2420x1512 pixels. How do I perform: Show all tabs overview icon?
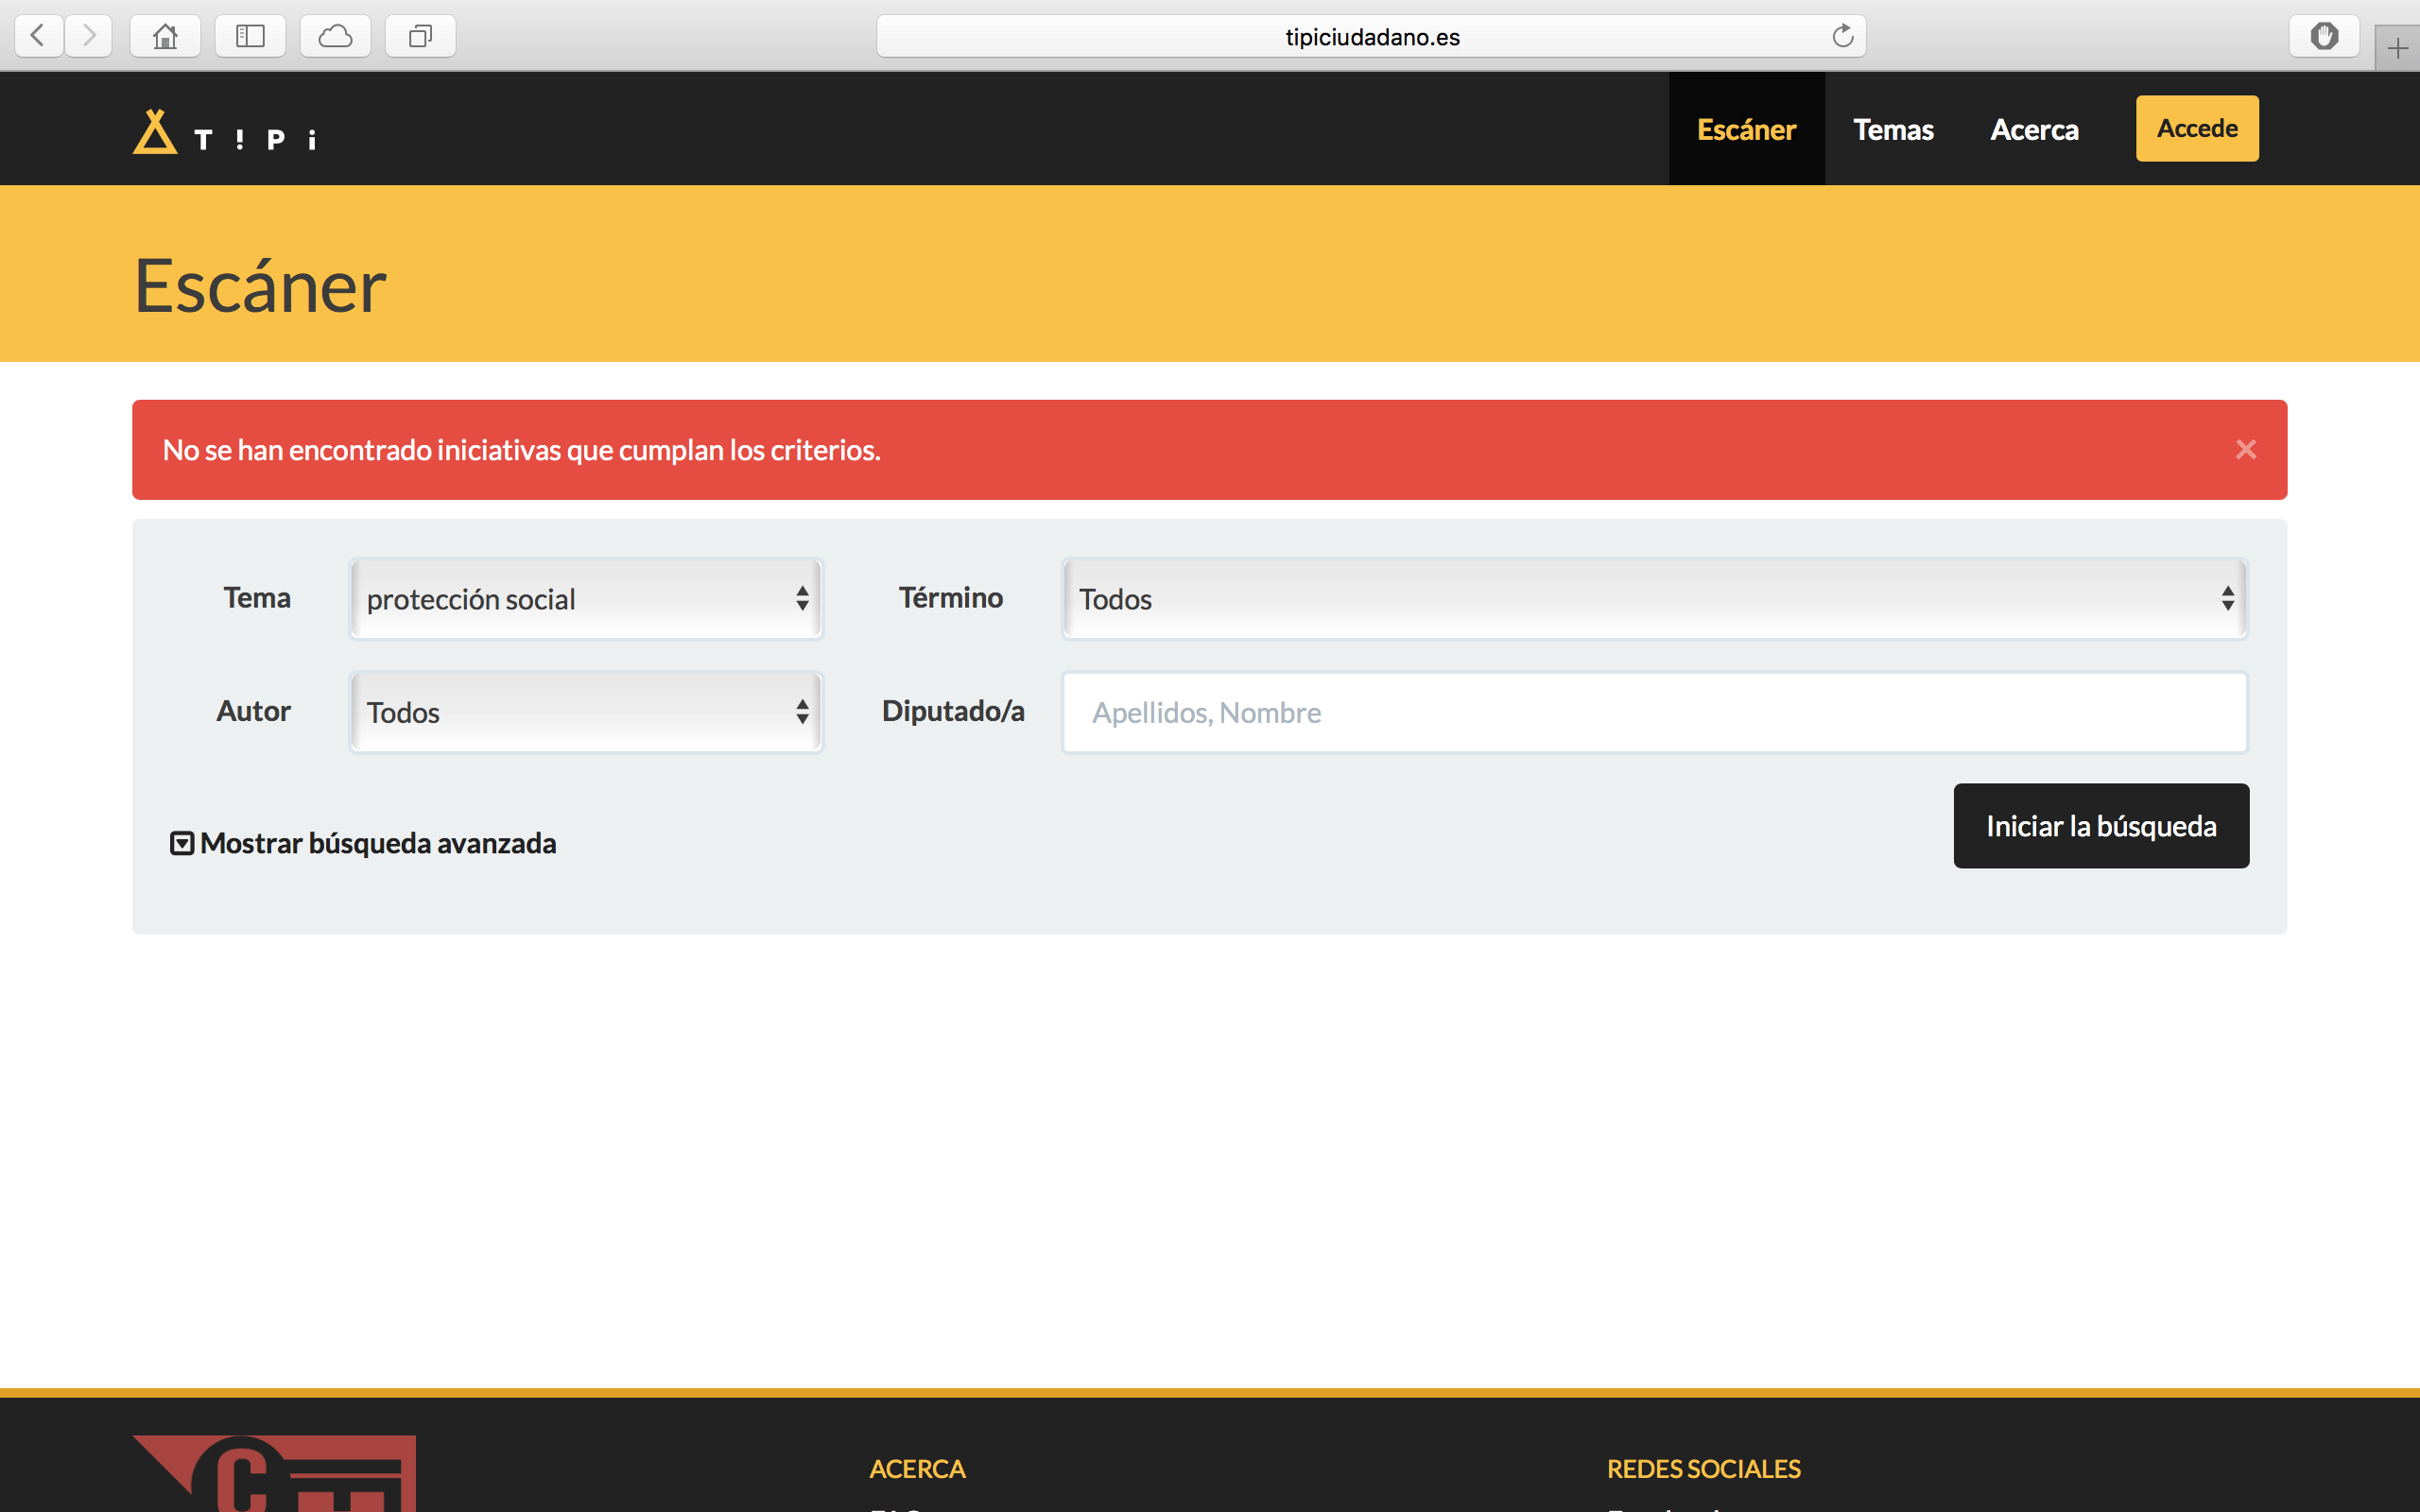[420, 36]
